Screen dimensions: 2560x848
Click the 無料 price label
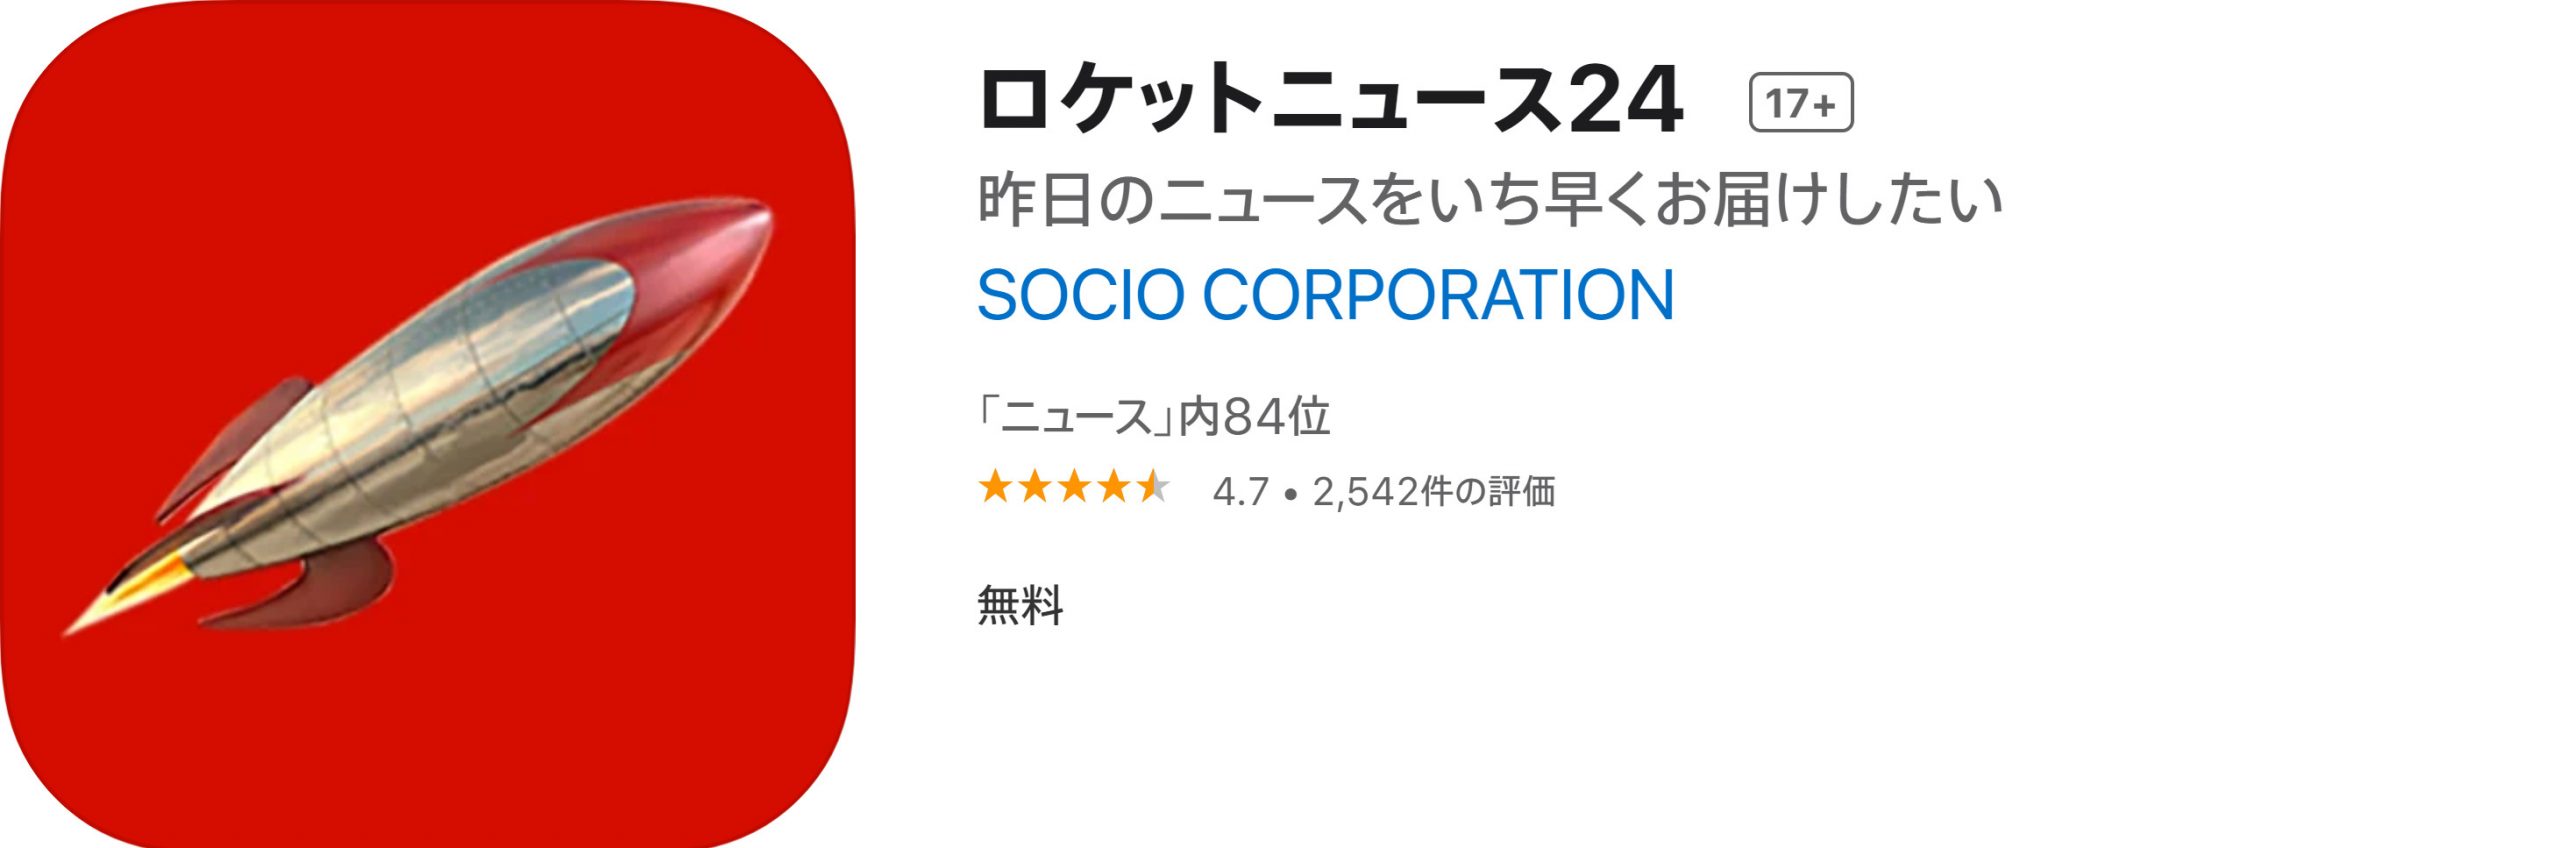(x=1020, y=605)
